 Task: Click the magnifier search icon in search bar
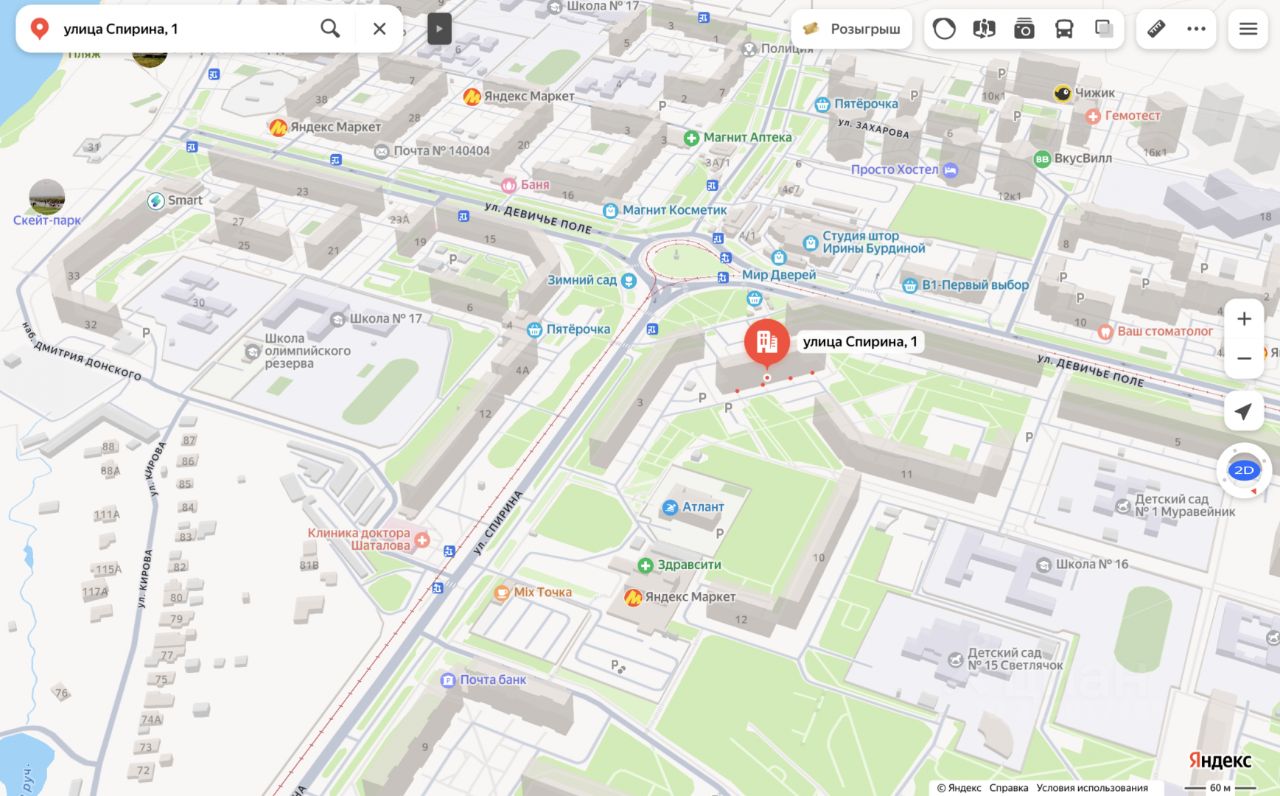coord(330,28)
